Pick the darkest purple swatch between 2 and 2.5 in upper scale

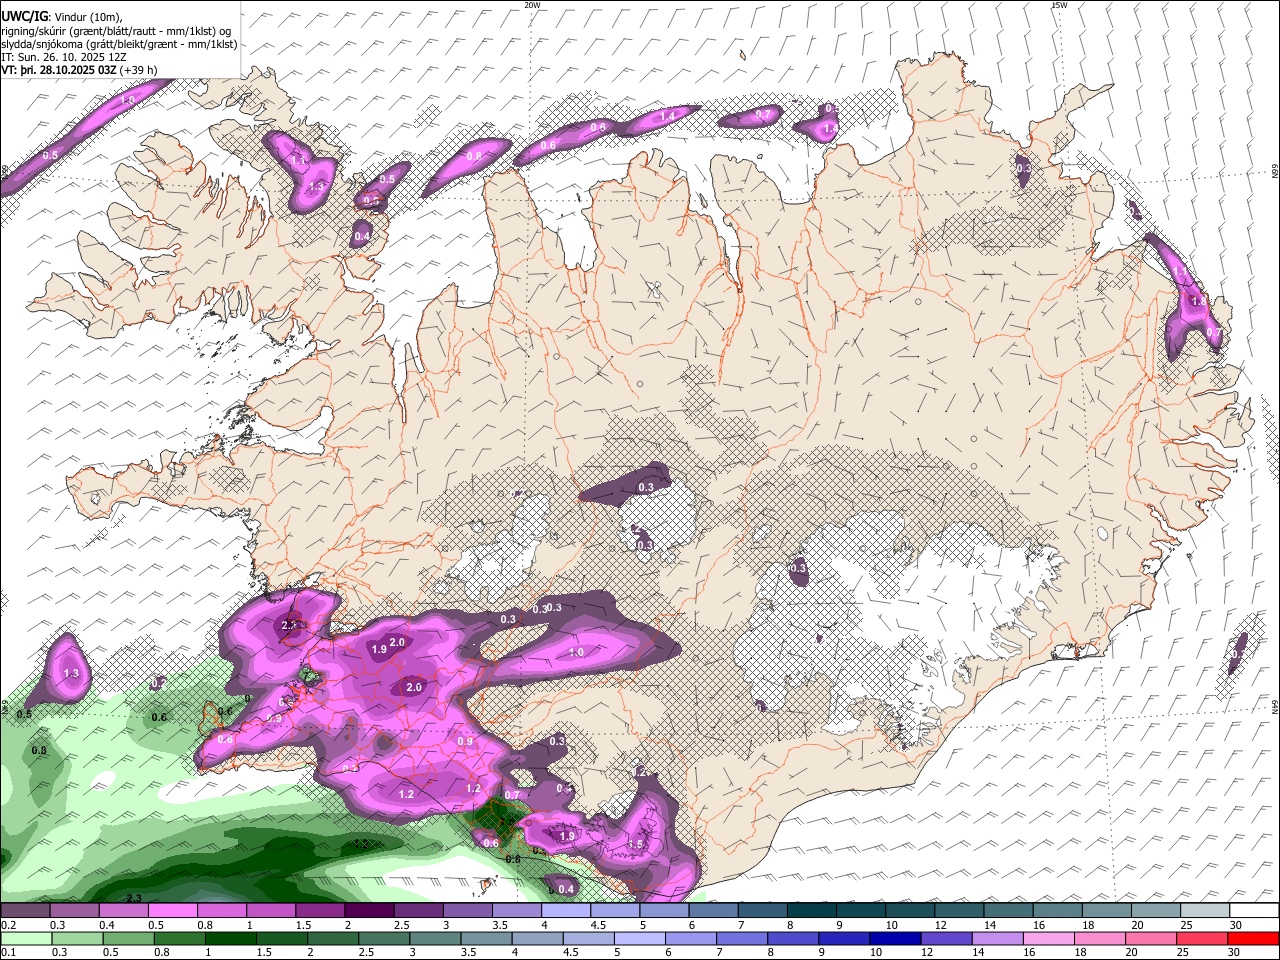click(x=369, y=911)
